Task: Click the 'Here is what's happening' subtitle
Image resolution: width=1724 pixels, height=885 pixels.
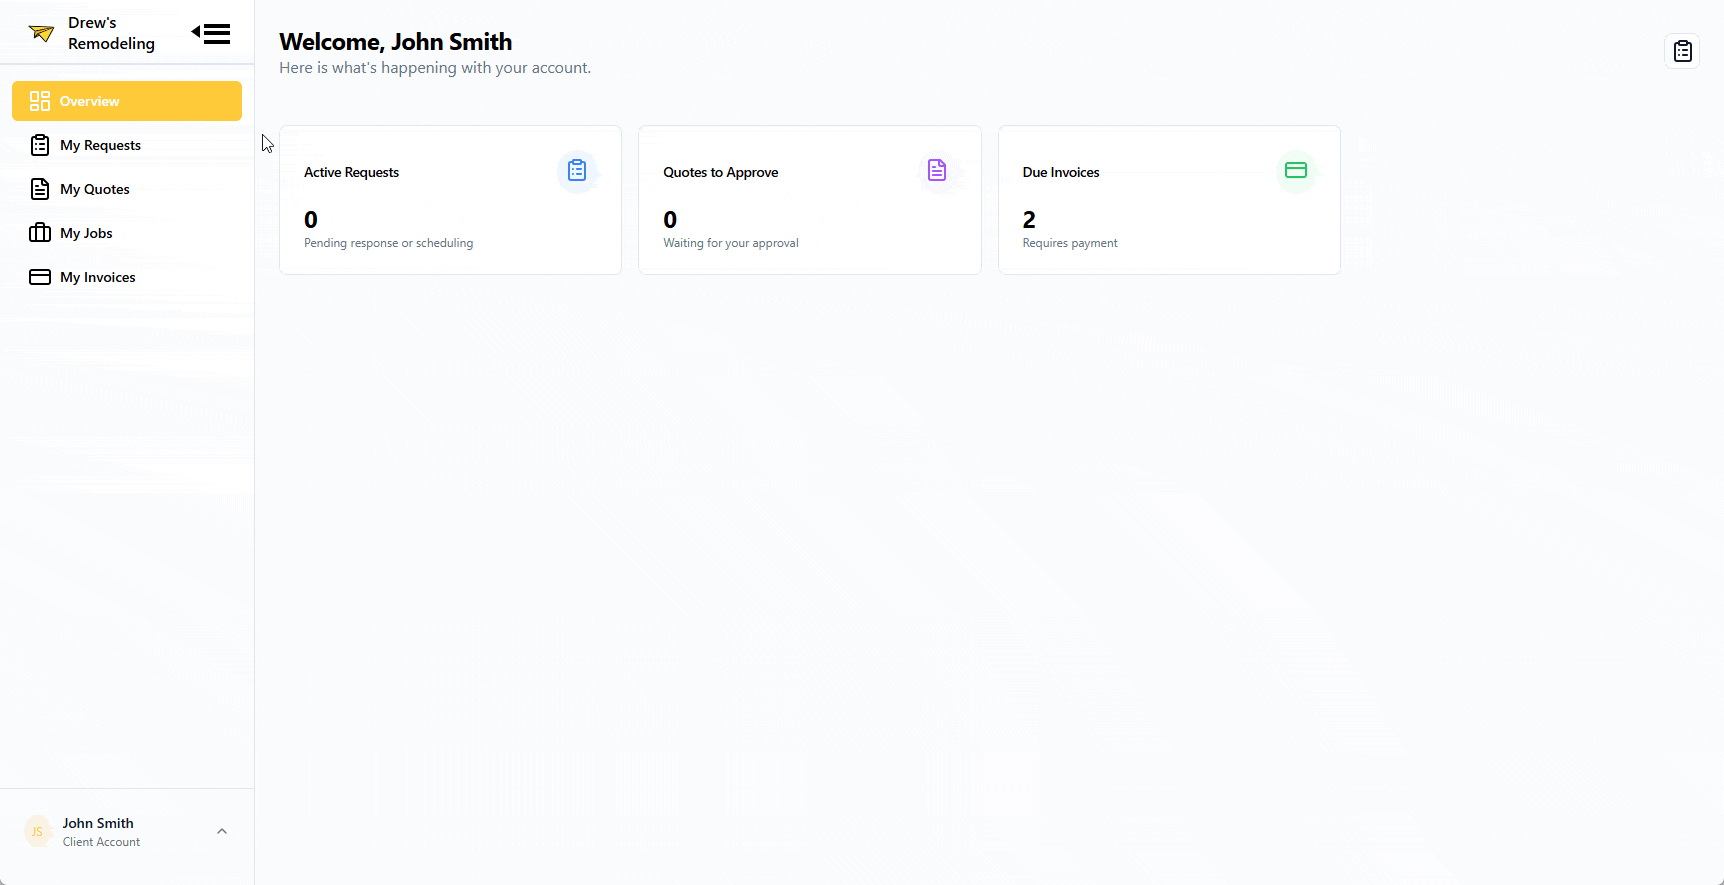Action: pos(435,68)
